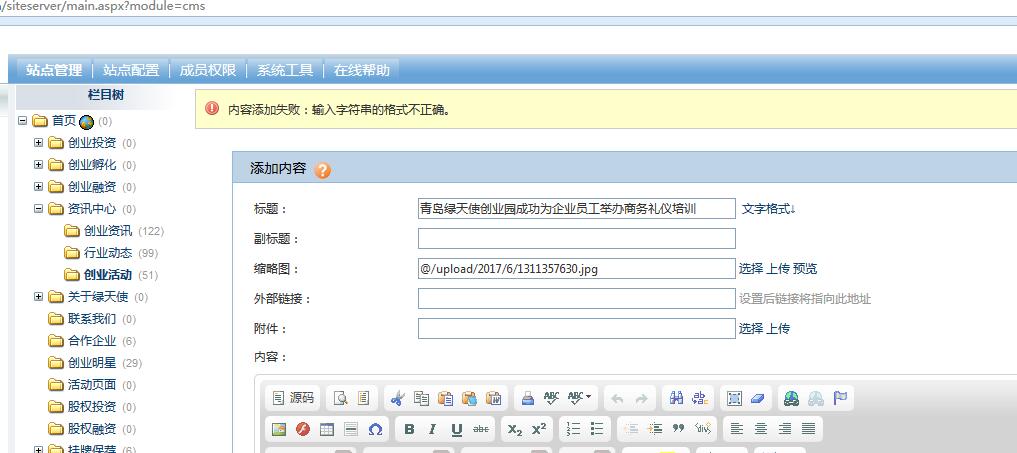
Task: Open the 系统工具 menu
Action: pyautogui.click(x=285, y=70)
